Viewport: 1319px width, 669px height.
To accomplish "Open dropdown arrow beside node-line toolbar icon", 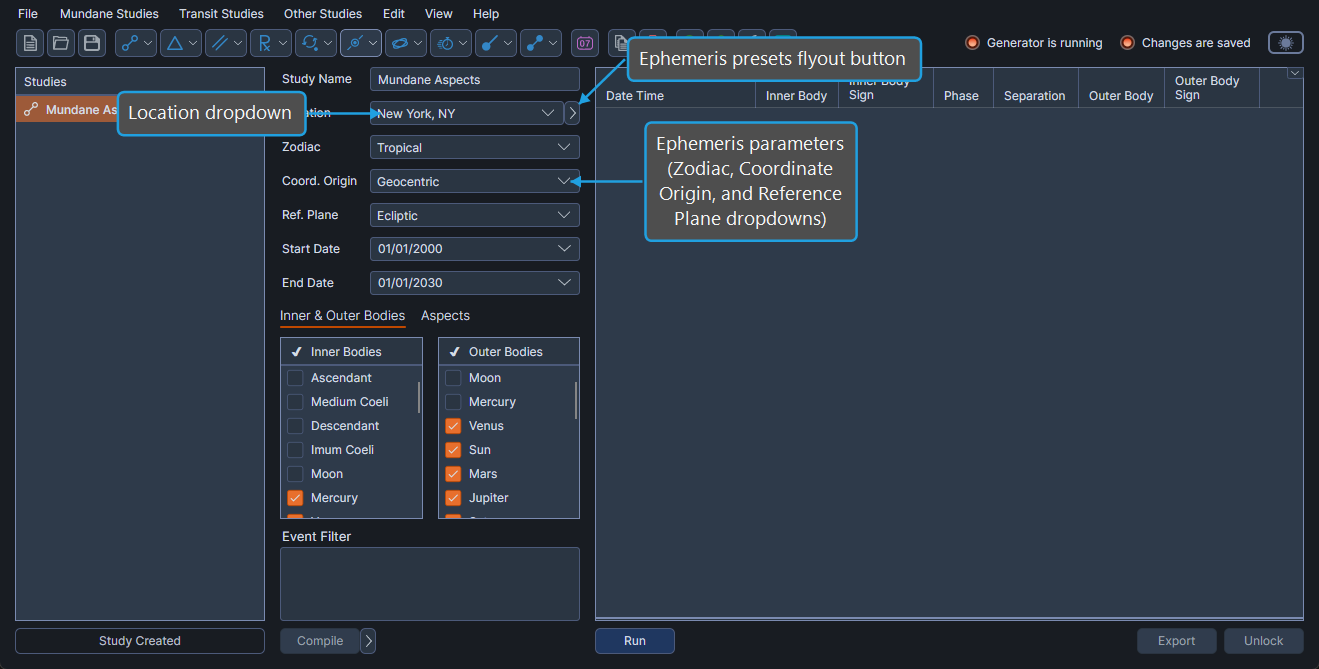I will [148, 43].
